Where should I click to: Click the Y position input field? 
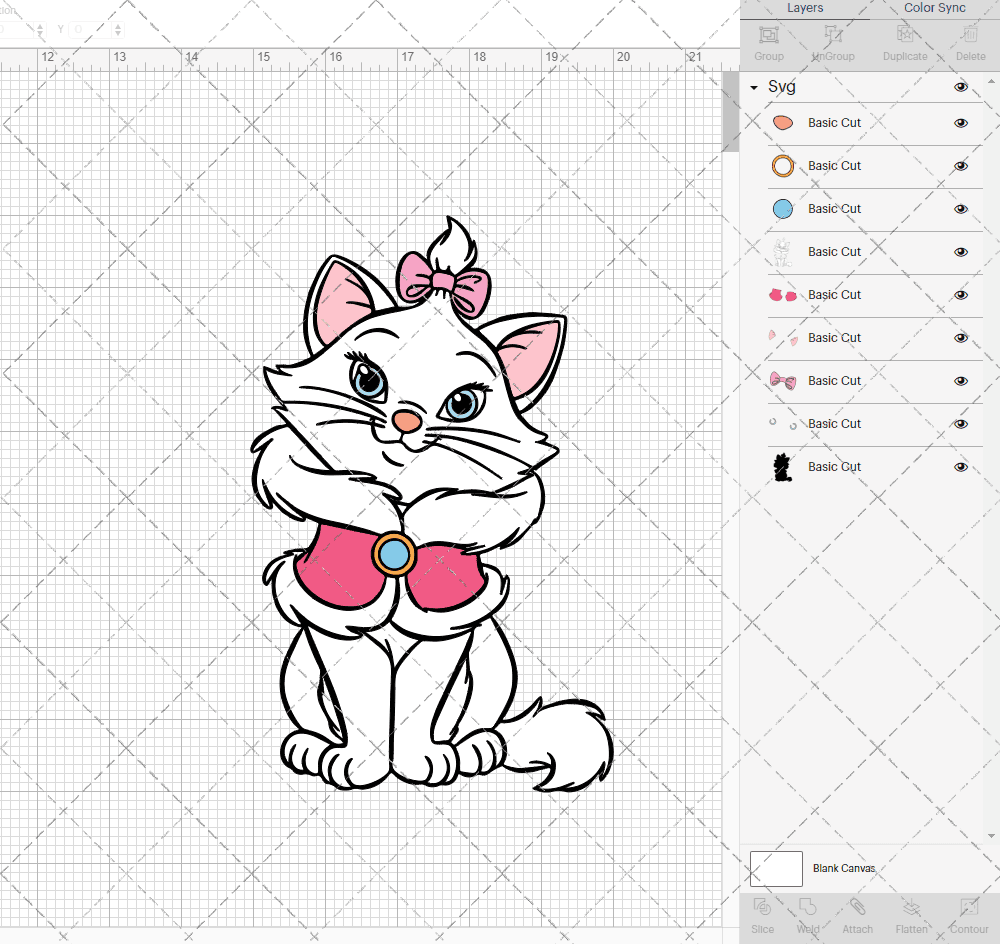(x=91, y=29)
